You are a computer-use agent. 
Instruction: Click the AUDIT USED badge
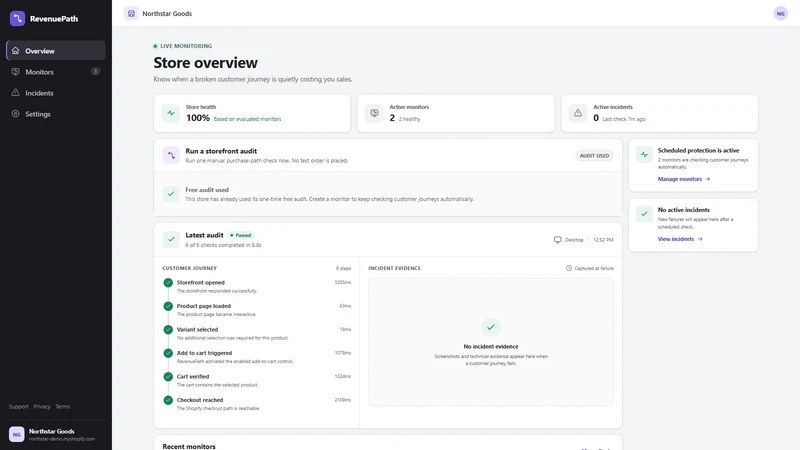pyautogui.click(x=594, y=156)
